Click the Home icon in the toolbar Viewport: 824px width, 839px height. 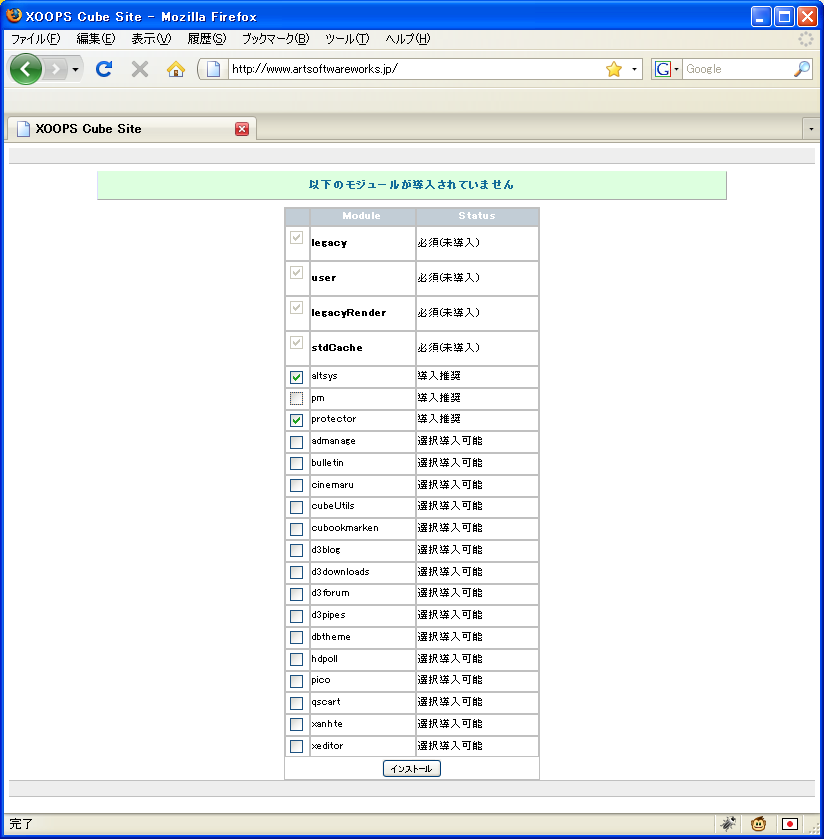click(176, 69)
